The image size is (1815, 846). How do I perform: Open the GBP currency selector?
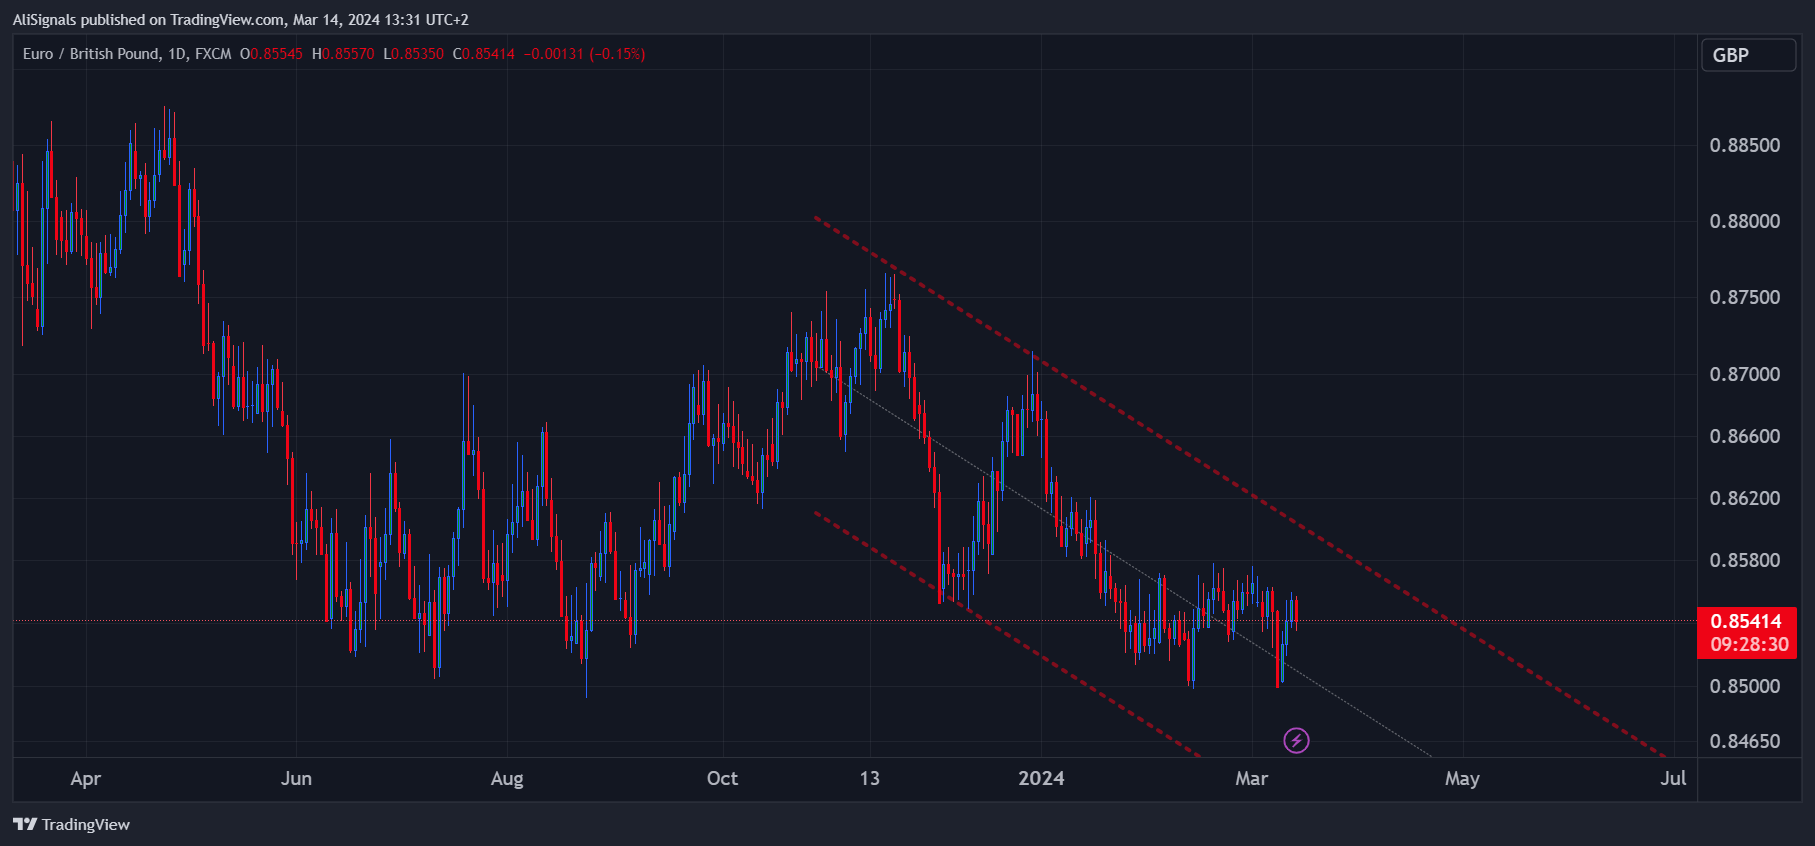tap(1748, 55)
